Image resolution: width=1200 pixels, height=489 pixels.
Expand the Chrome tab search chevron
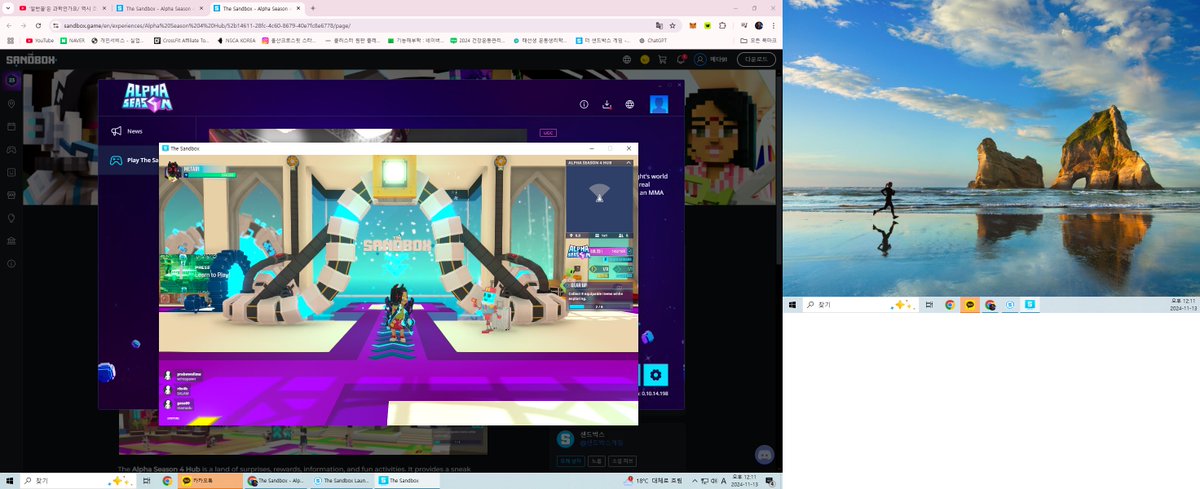(x=6, y=8)
